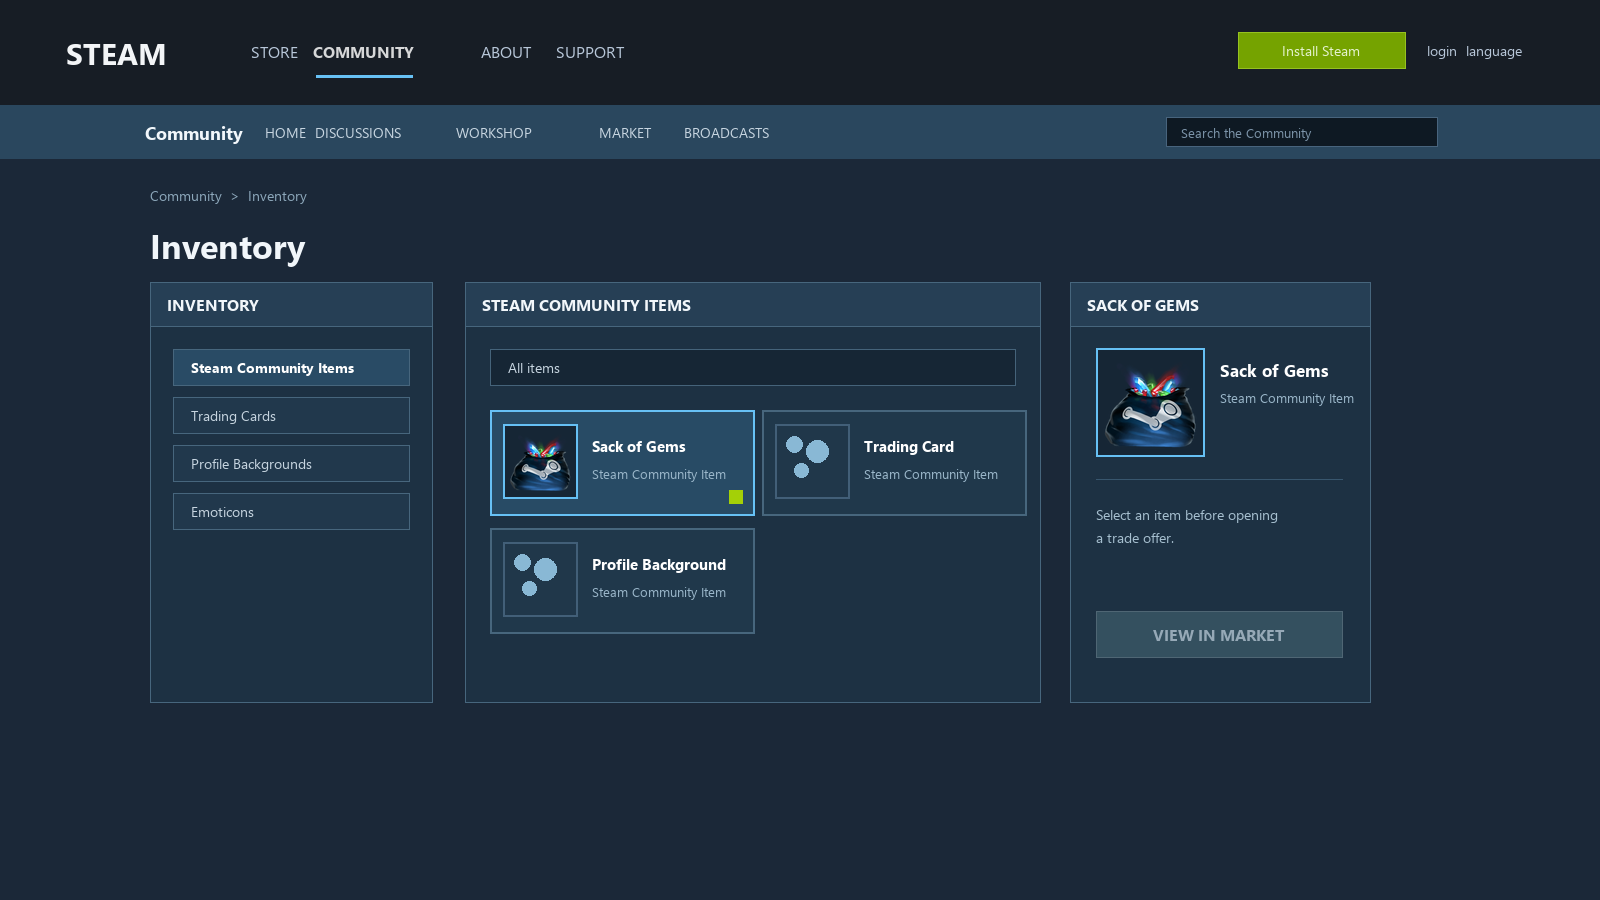Image resolution: width=1600 pixels, height=900 pixels.
Task: Select the Sack of Gems item card title
Action: click(639, 447)
